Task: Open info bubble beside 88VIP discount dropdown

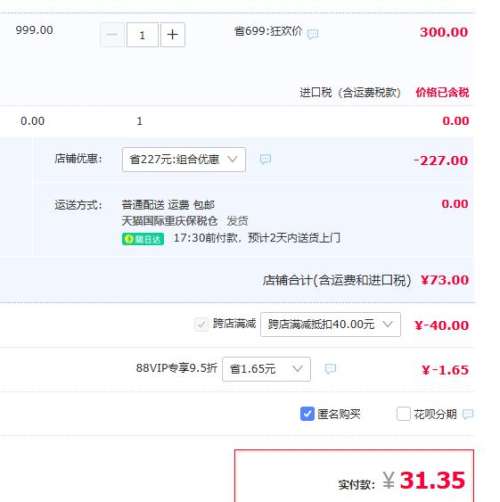Action: pos(330,369)
